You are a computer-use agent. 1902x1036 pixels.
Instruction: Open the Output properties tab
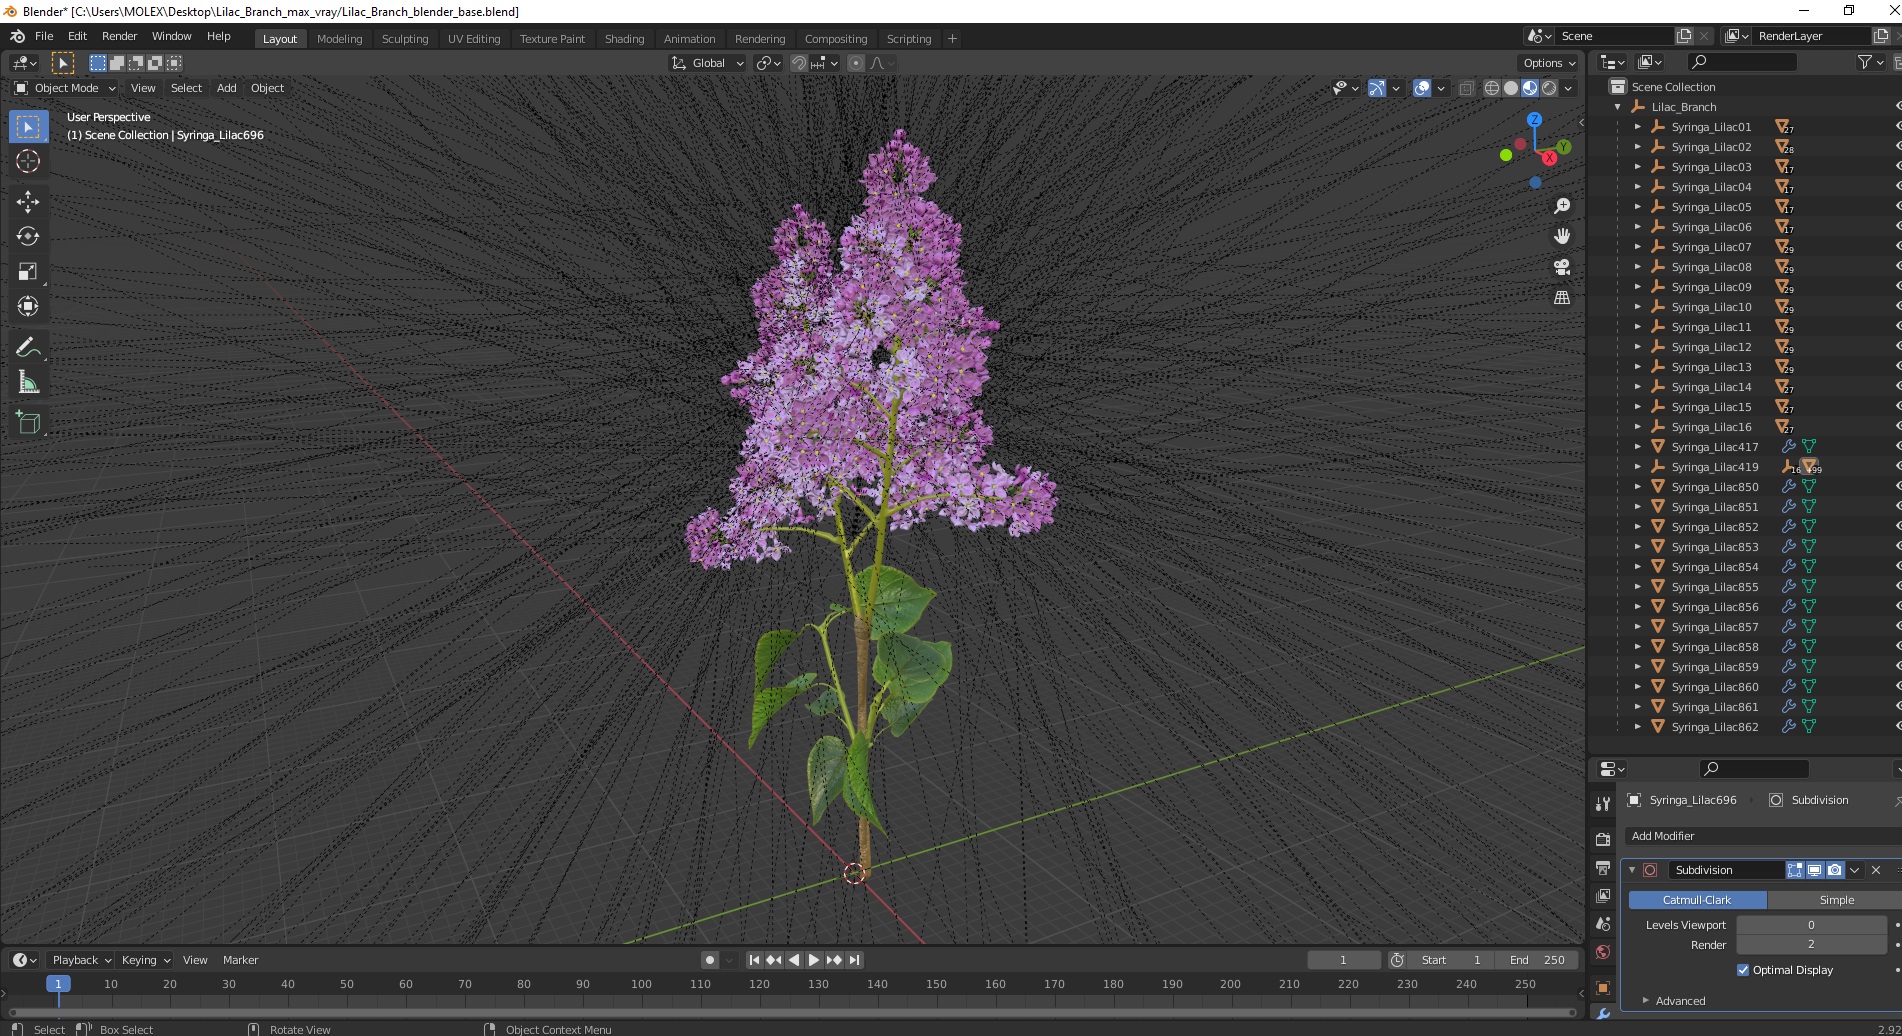(1603, 867)
